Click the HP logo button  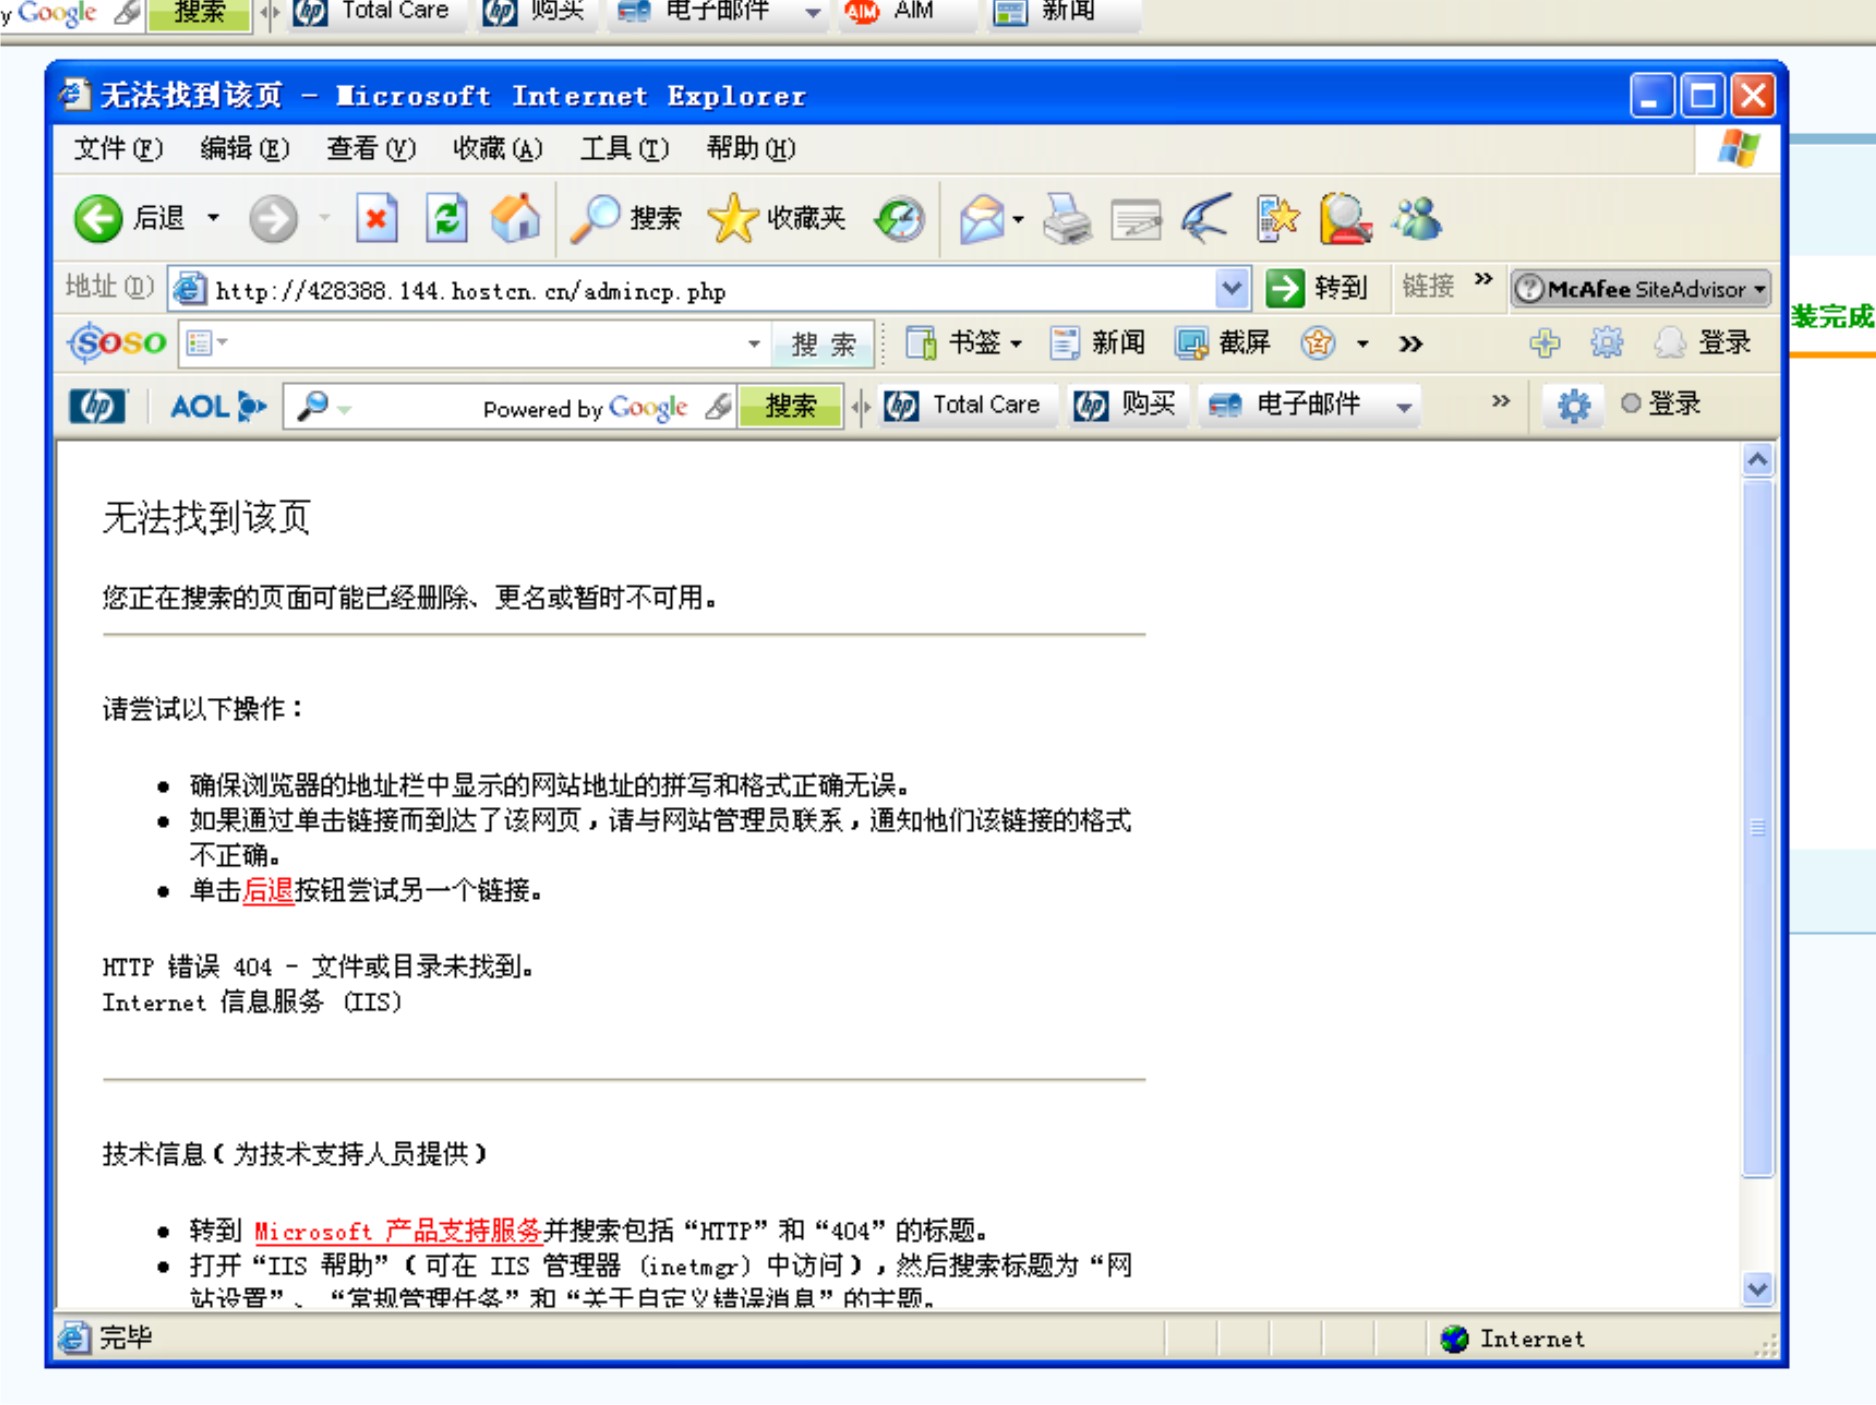click(x=97, y=406)
